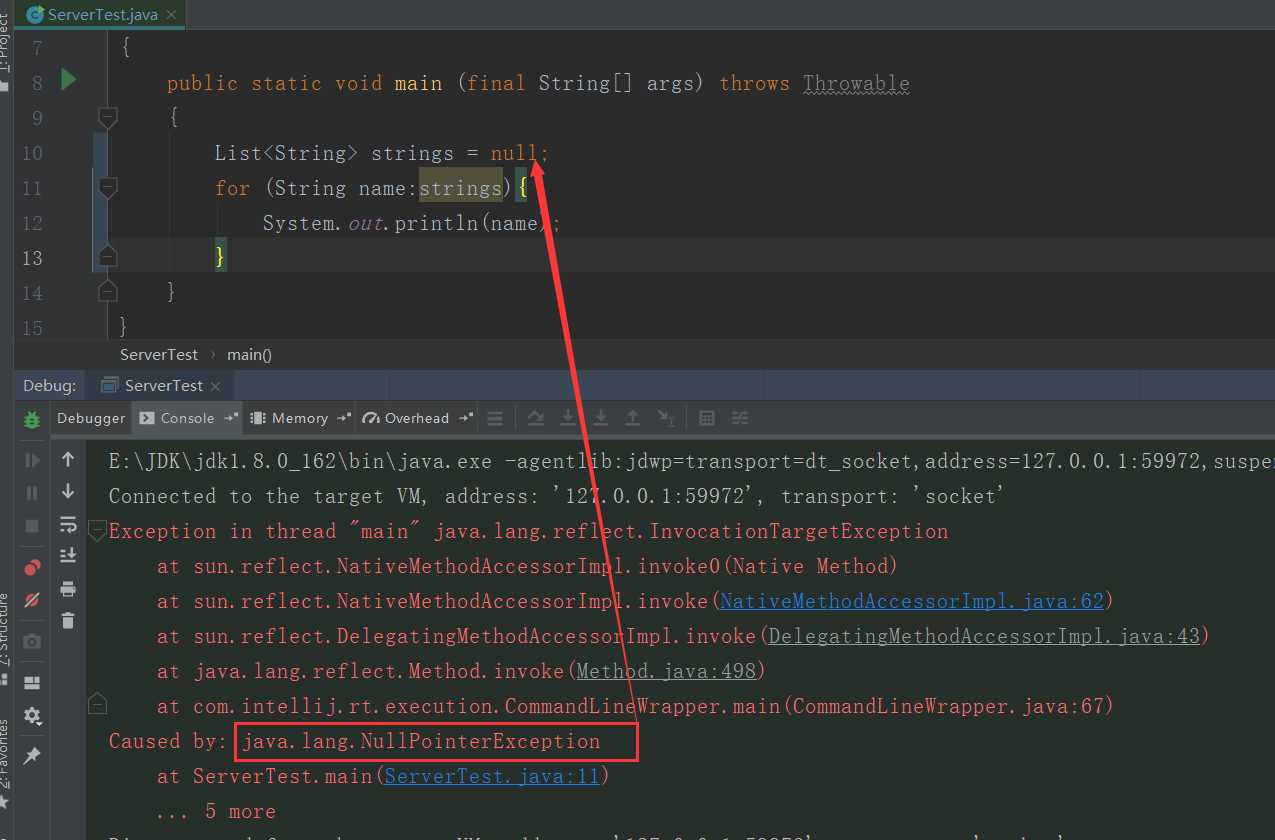The image size is (1275, 840).
Task: Click Step Out in debug toolbar
Action: coord(633,418)
